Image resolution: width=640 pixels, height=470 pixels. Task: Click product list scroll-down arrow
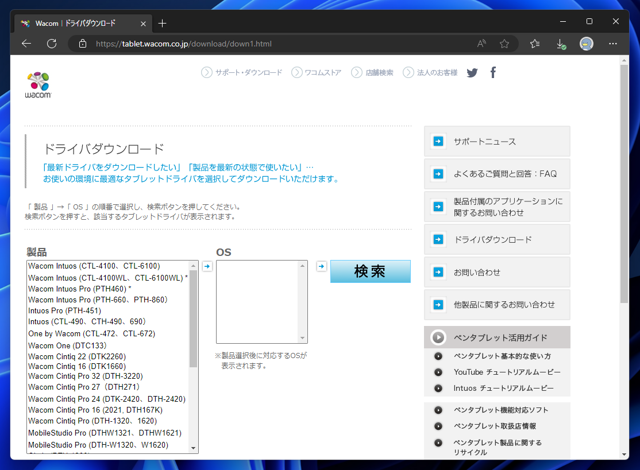click(193, 448)
